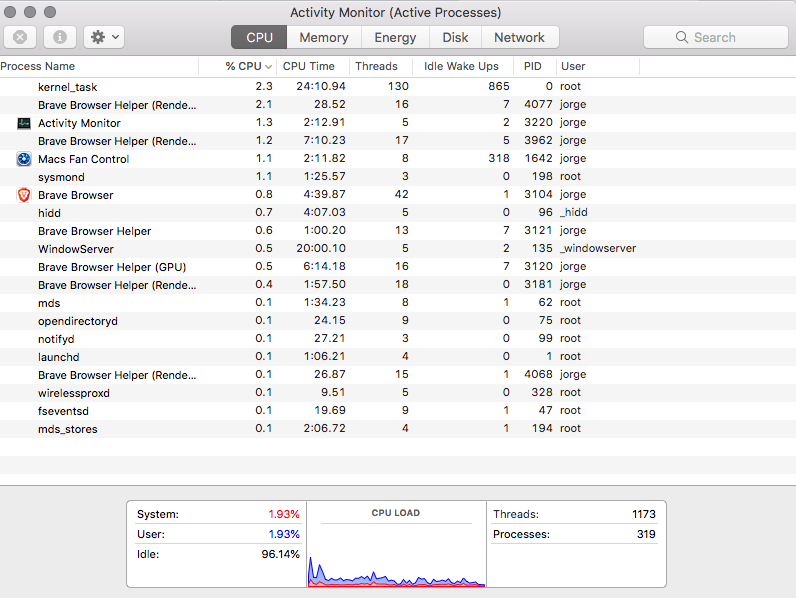Select the hidd process row

pos(398,213)
